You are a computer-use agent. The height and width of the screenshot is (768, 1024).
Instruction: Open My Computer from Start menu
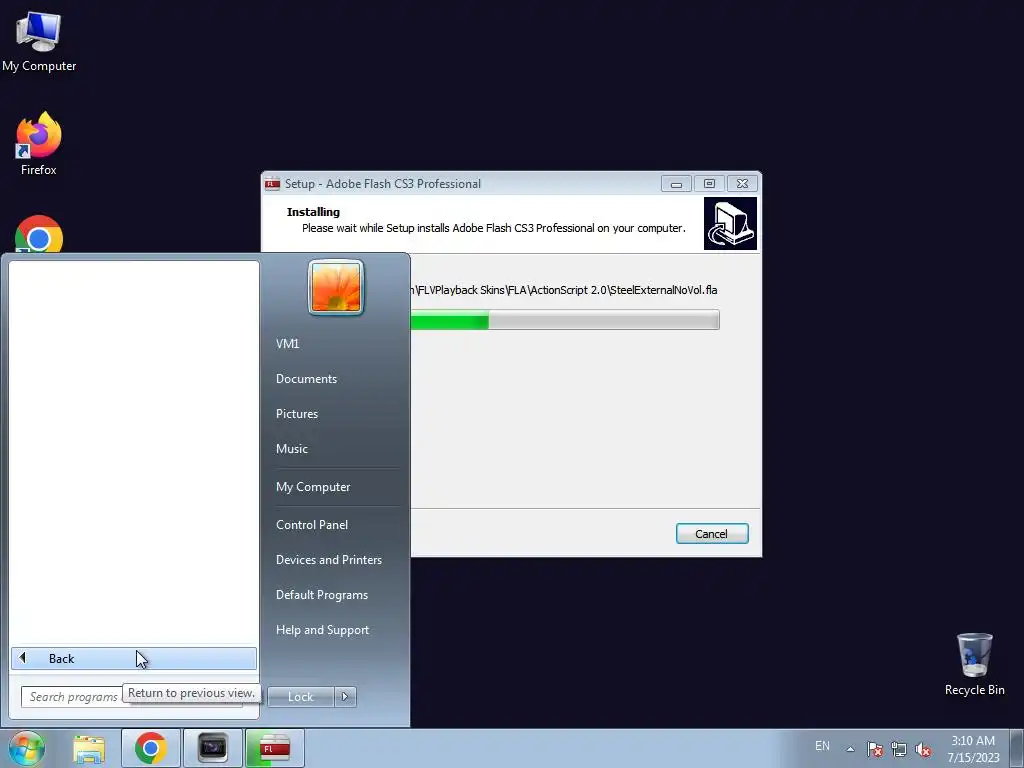313,487
